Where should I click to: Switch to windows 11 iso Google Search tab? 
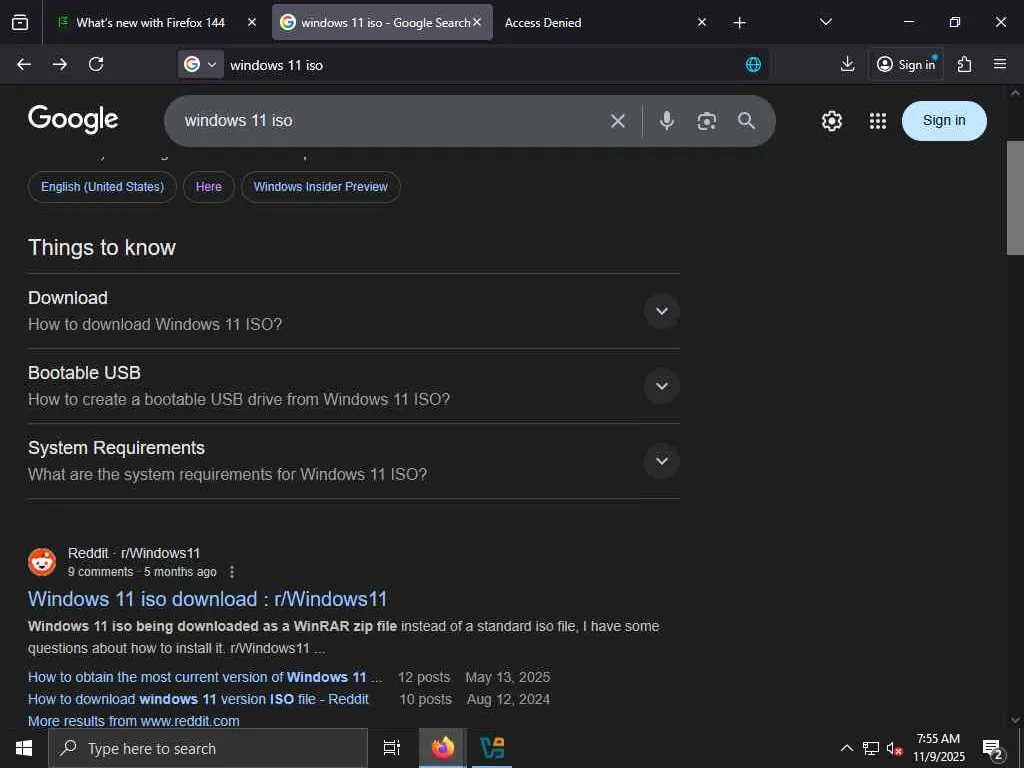pyautogui.click(x=382, y=22)
